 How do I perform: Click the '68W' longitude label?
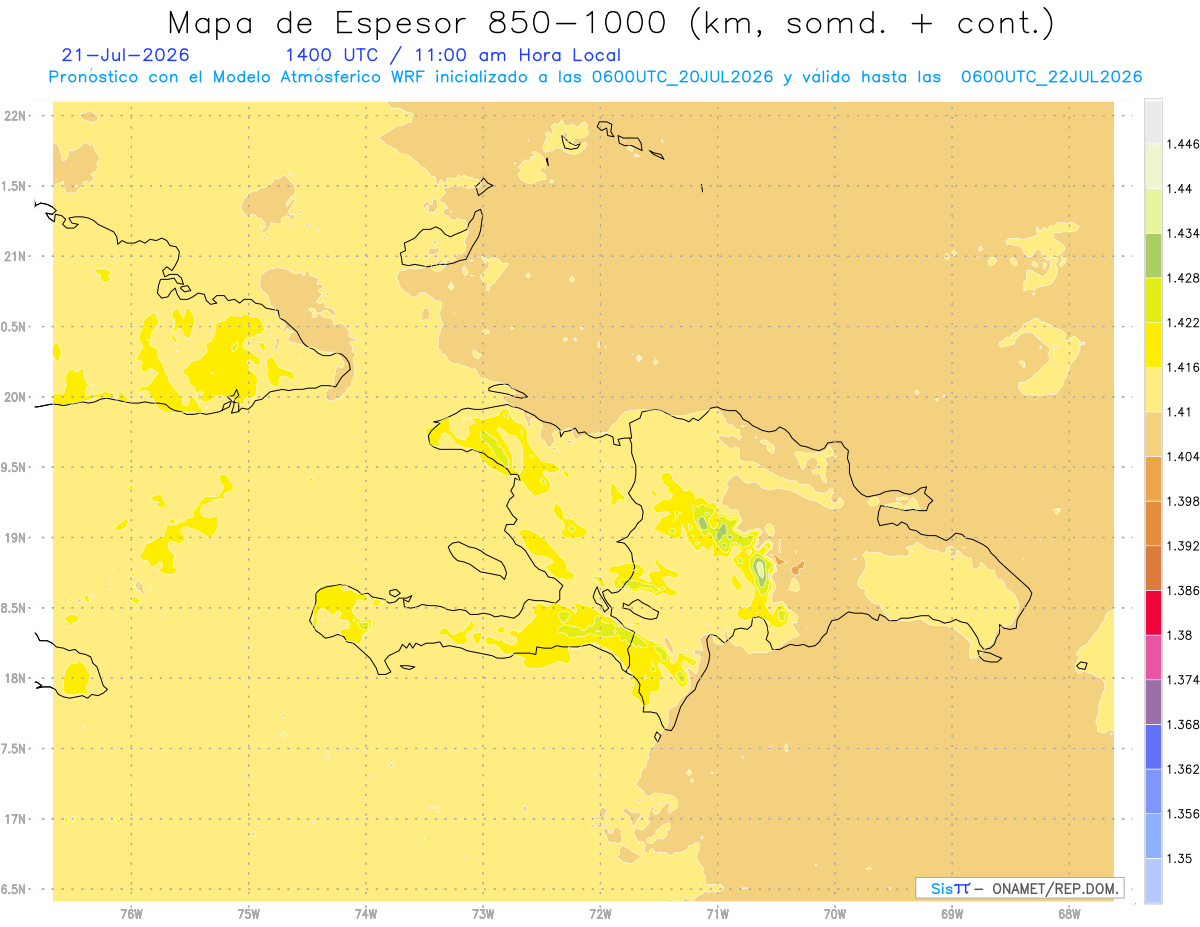tap(1069, 914)
